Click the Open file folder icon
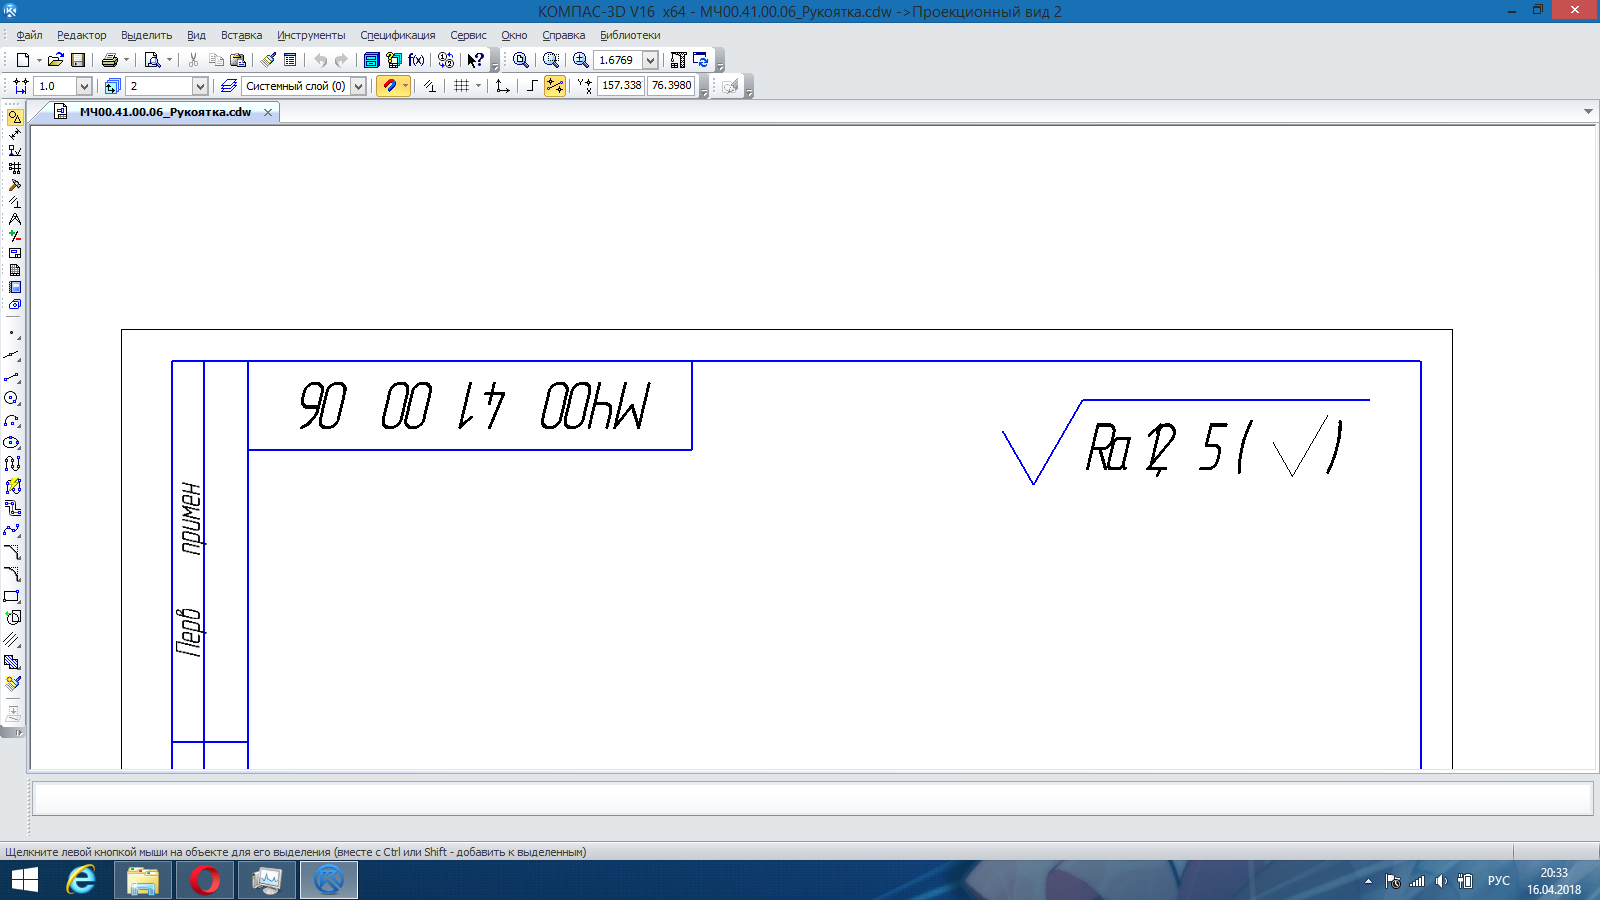1600x900 pixels. [x=56, y=60]
